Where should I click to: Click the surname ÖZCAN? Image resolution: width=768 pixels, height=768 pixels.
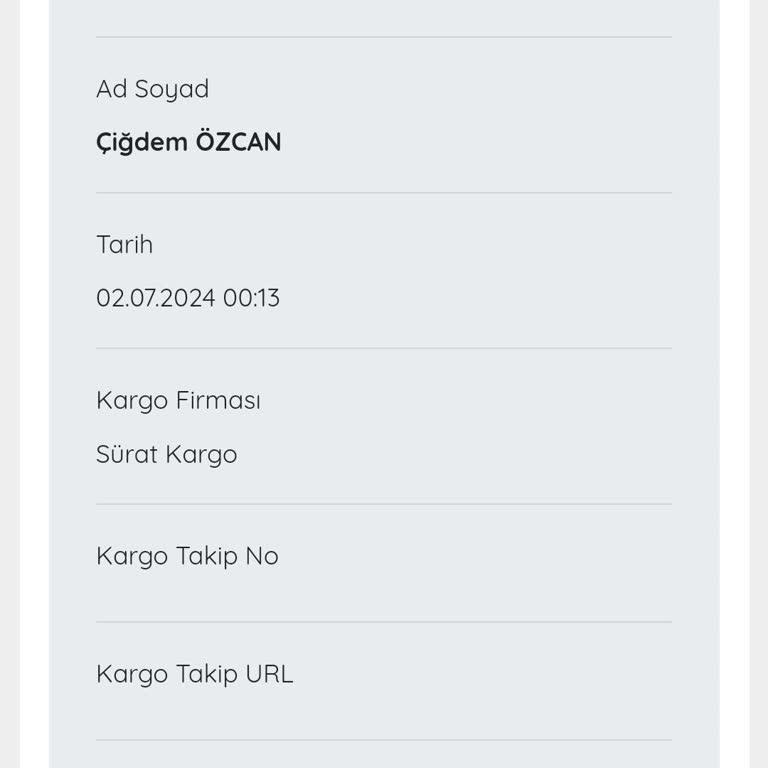coord(238,142)
